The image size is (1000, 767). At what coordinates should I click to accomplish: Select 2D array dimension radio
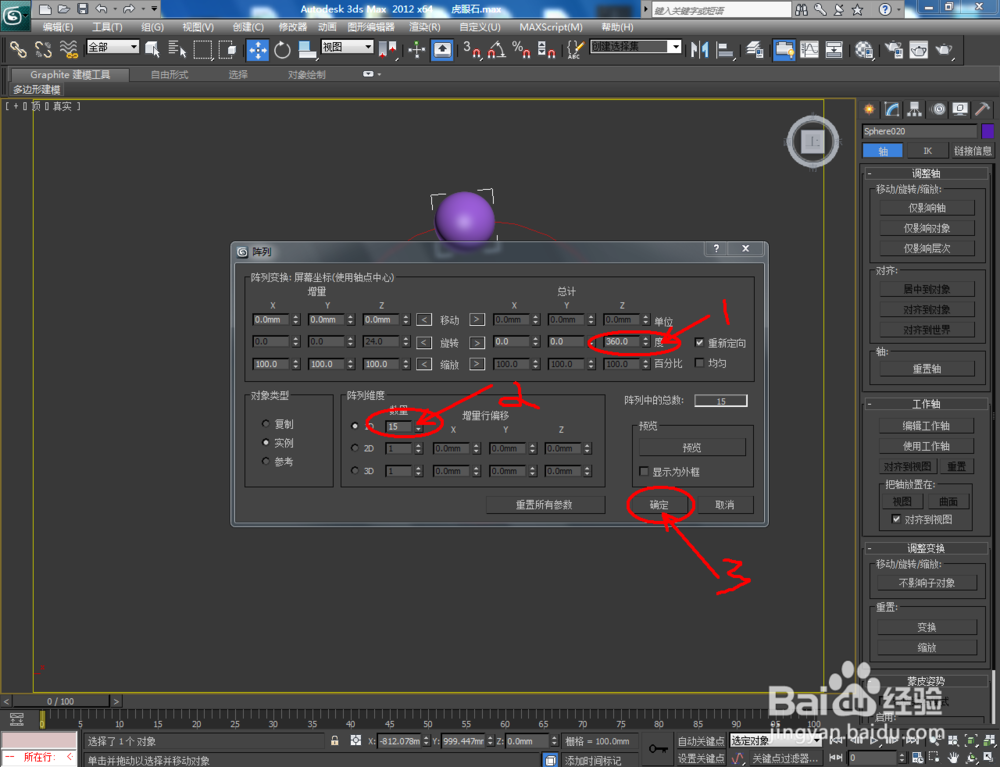[355, 448]
